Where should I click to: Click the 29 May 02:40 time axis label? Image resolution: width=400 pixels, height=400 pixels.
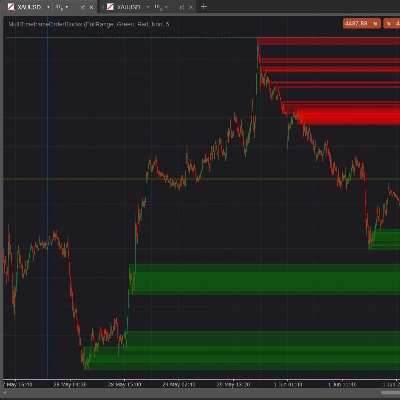pos(179,384)
